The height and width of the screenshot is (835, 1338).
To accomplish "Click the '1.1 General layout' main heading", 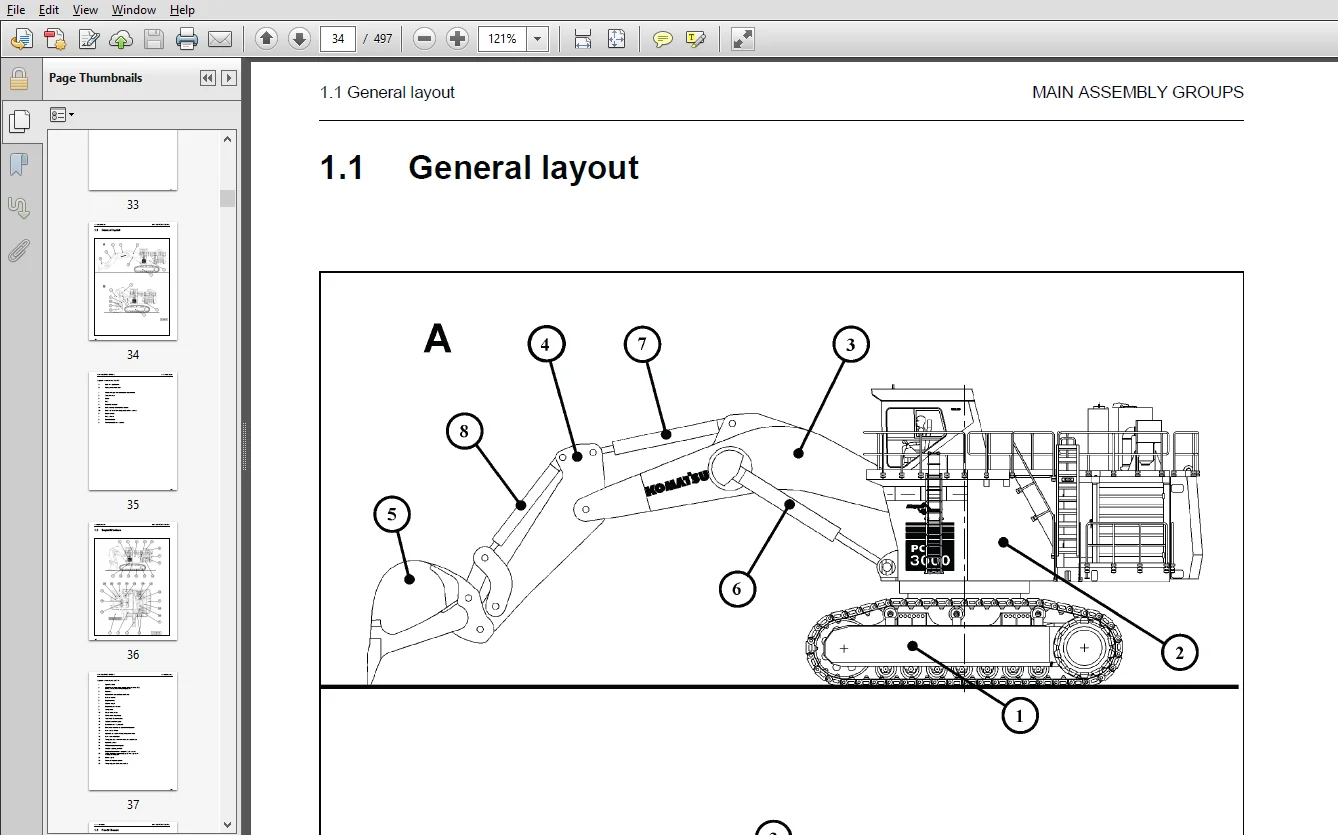I will [x=479, y=167].
